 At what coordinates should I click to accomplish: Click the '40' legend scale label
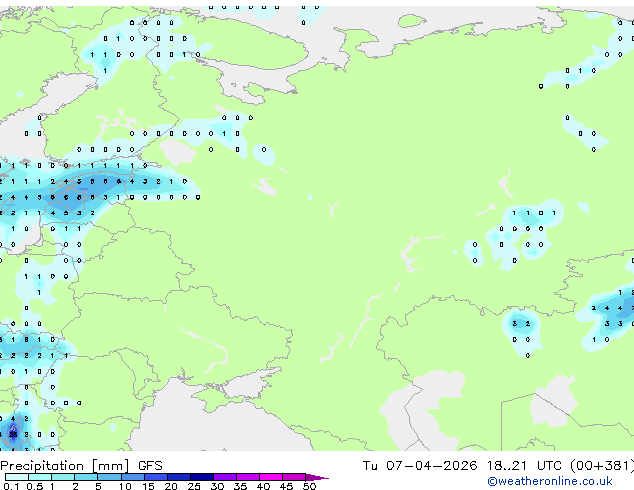pos(263,486)
